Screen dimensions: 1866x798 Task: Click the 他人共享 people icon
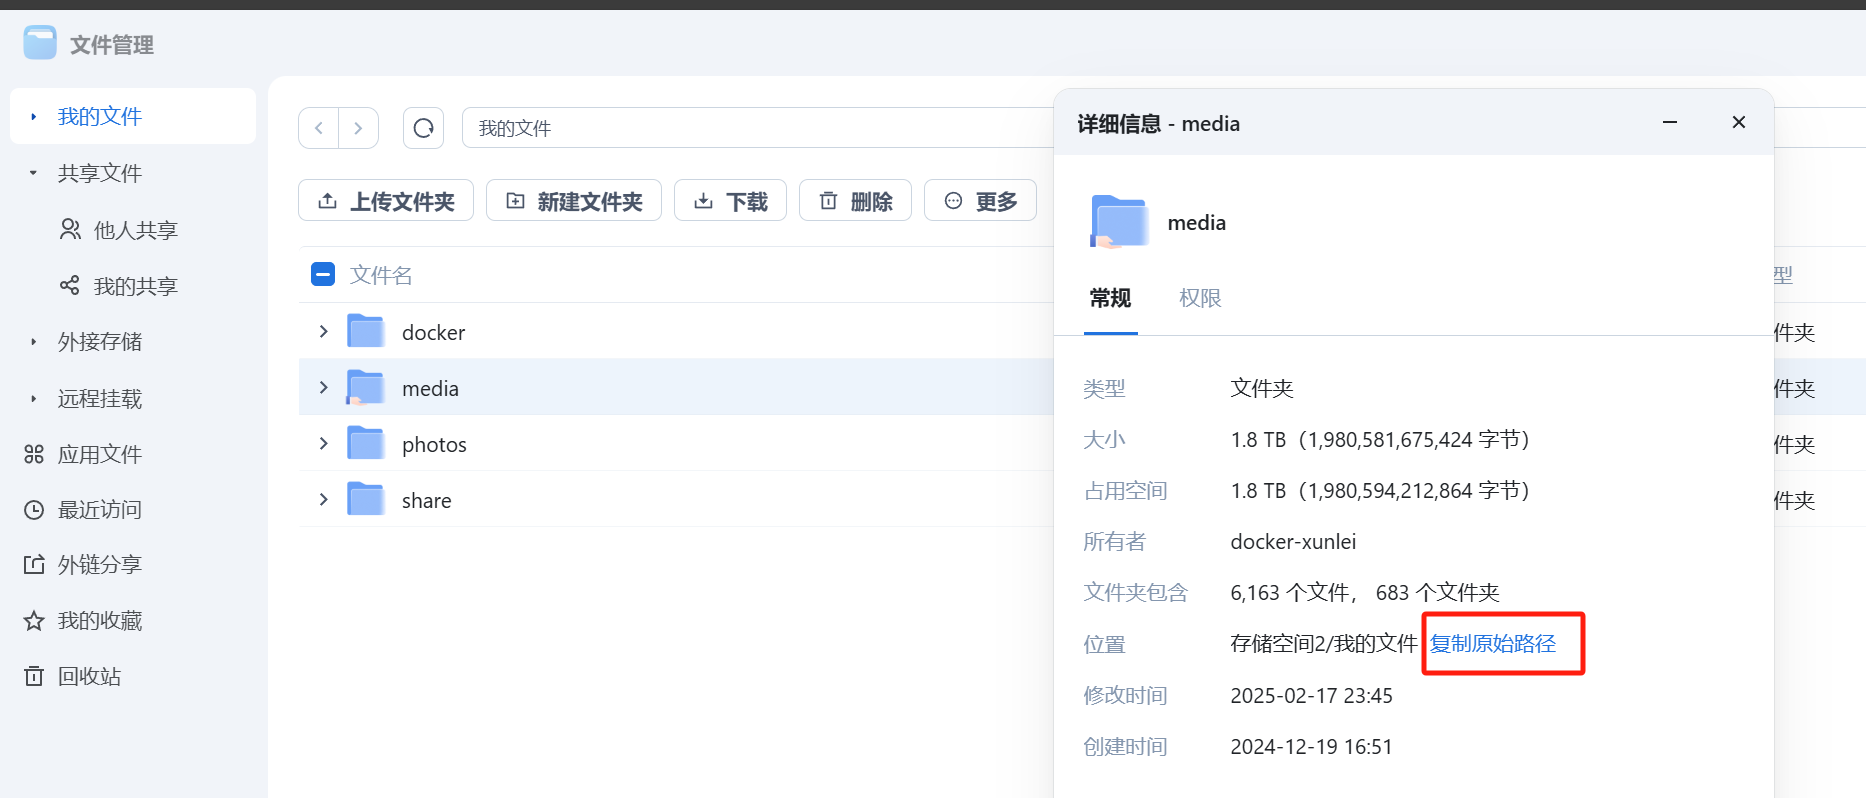(70, 230)
